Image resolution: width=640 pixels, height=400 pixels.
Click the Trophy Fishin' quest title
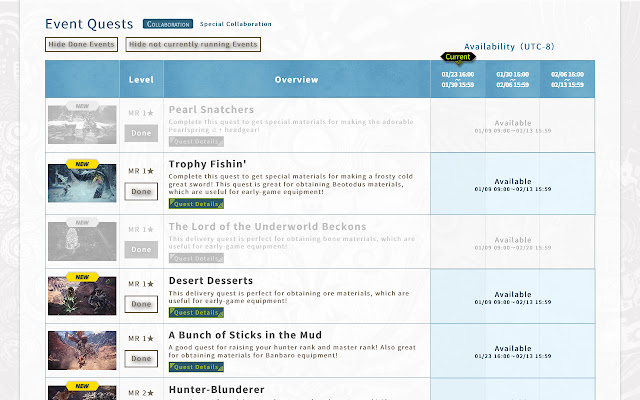coord(207,164)
